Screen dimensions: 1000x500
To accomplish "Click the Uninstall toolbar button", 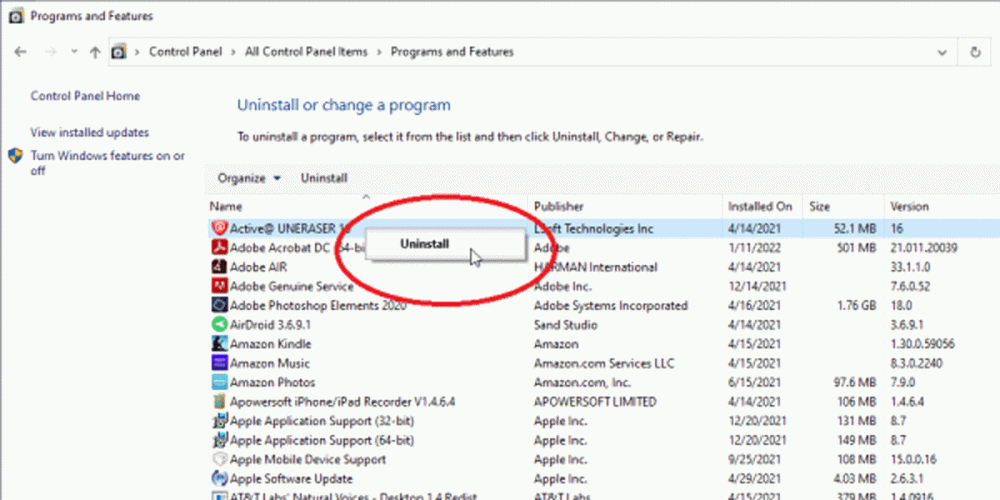I will (x=324, y=178).
